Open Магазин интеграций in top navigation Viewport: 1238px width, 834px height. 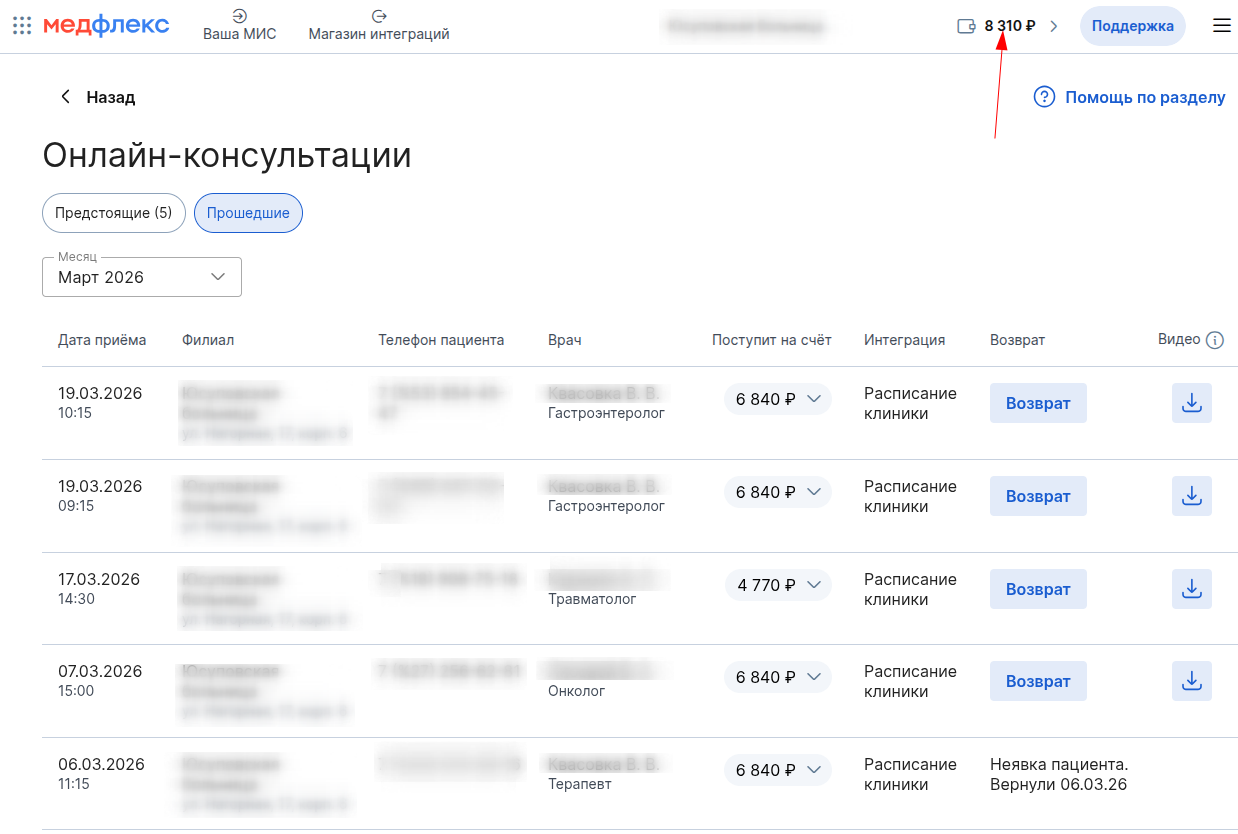379,26
